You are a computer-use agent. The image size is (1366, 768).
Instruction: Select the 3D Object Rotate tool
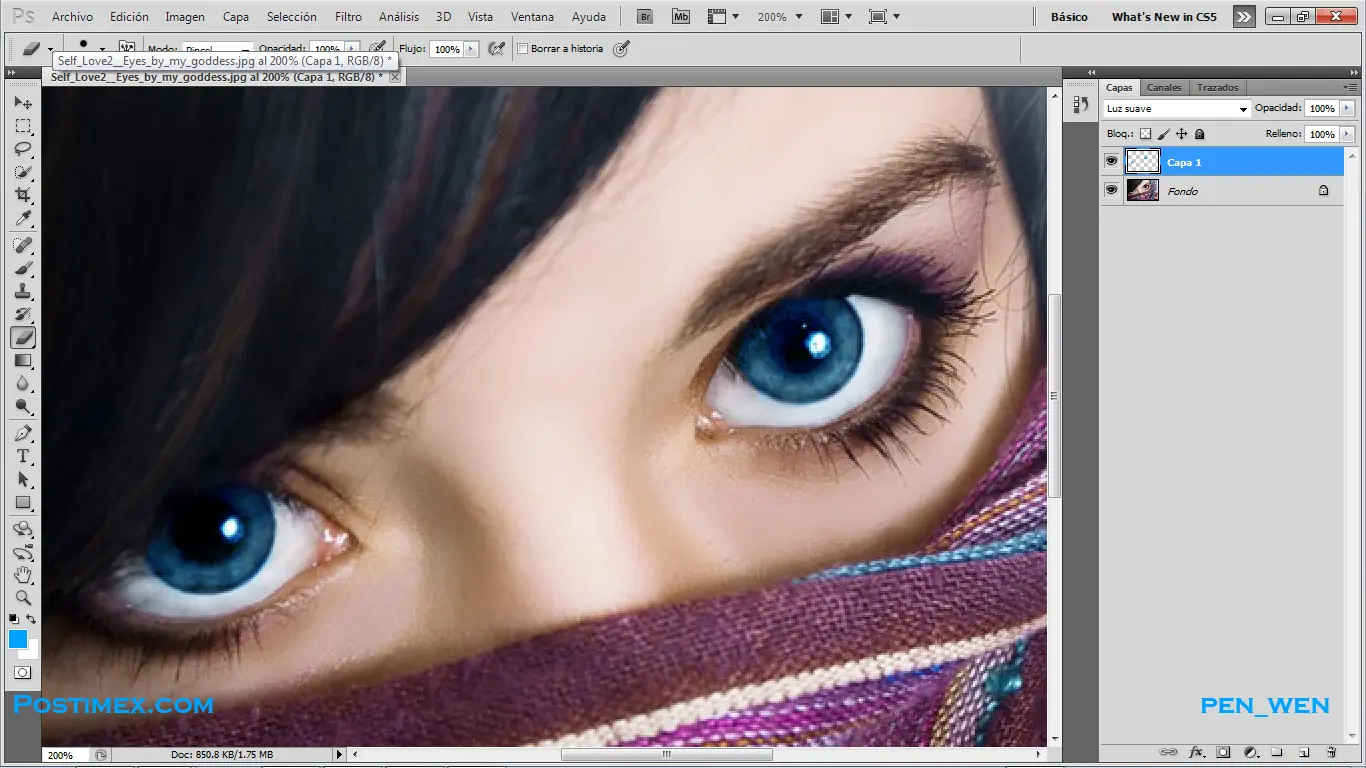tap(23, 530)
